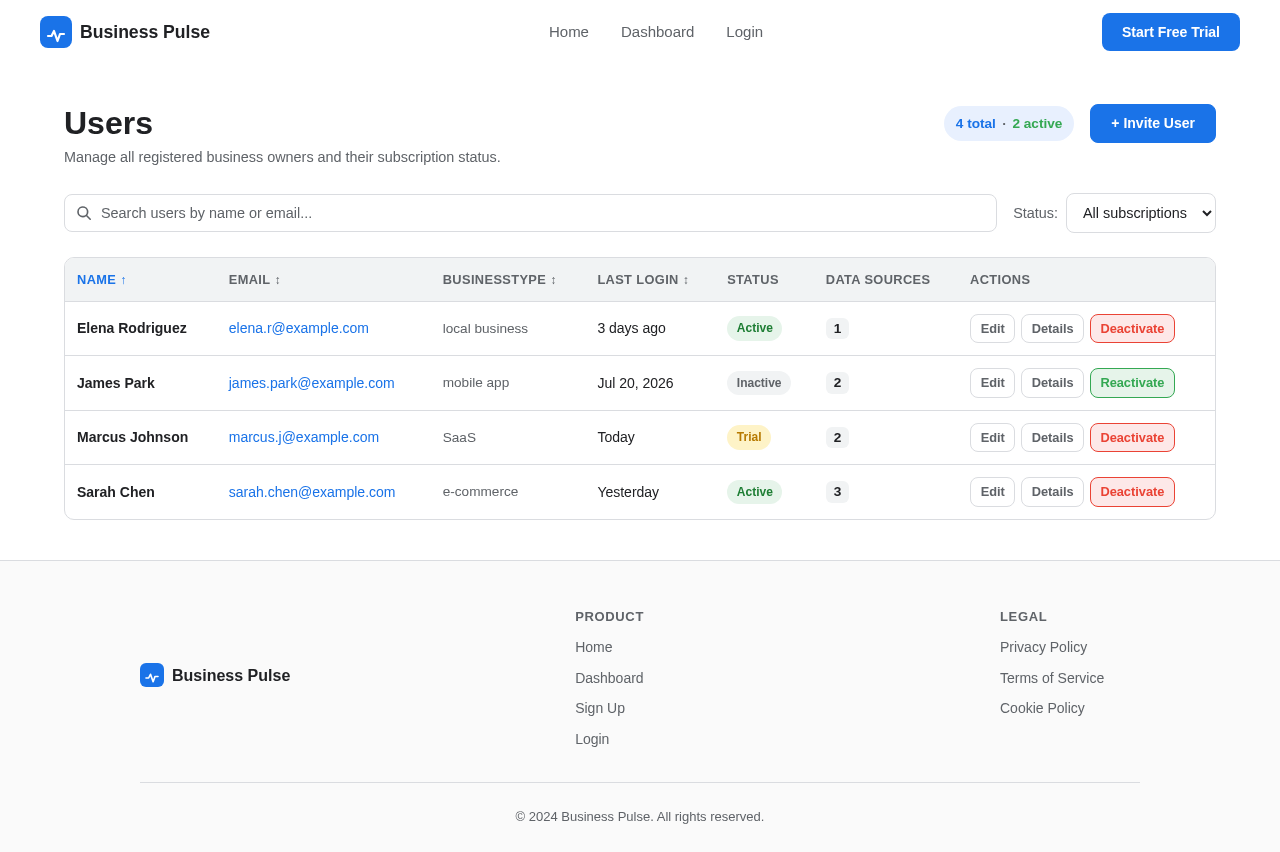Edit James Park's record
The height and width of the screenshot is (852, 1280).
click(992, 383)
